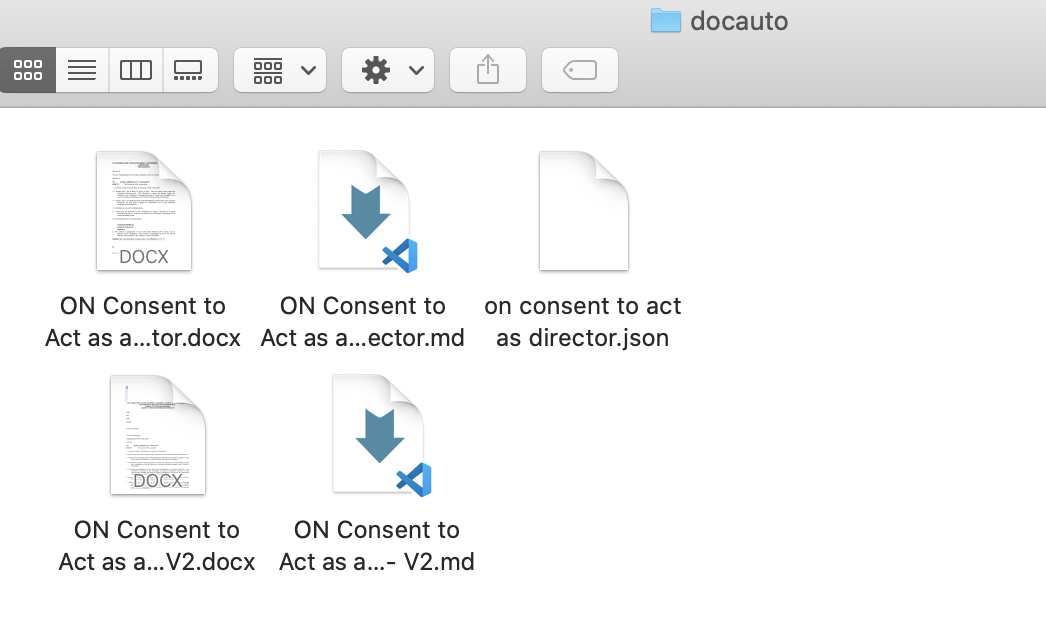Select the ON Consent director.md markdown file
Image resolution: width=1046 pixels, height=638 pixels.
(x=363, y=210)
